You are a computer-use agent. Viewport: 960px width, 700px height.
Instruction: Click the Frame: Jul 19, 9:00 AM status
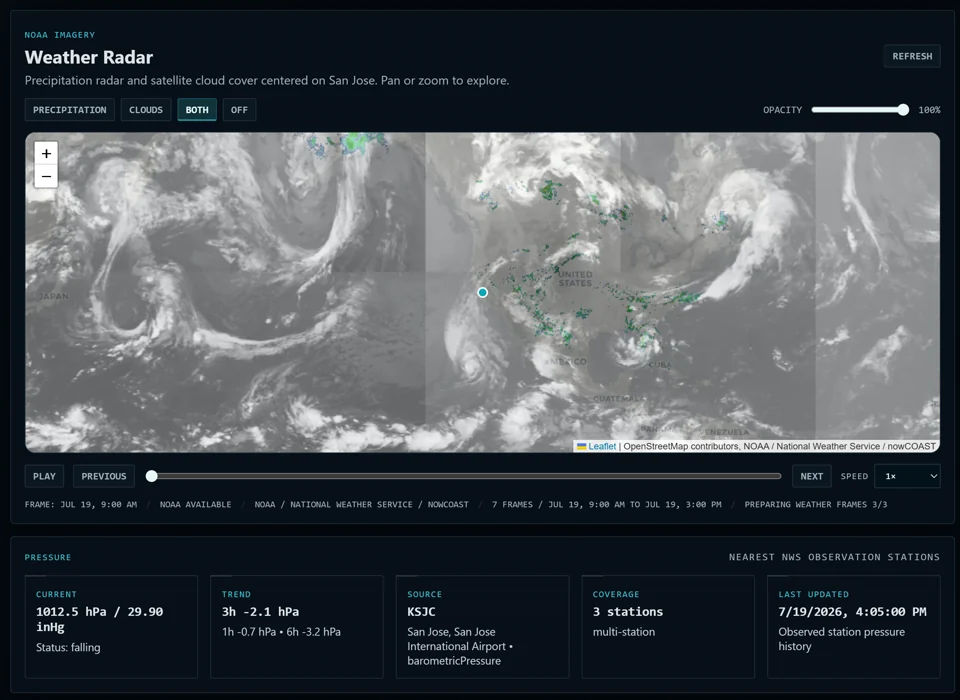tap(81, 505)
